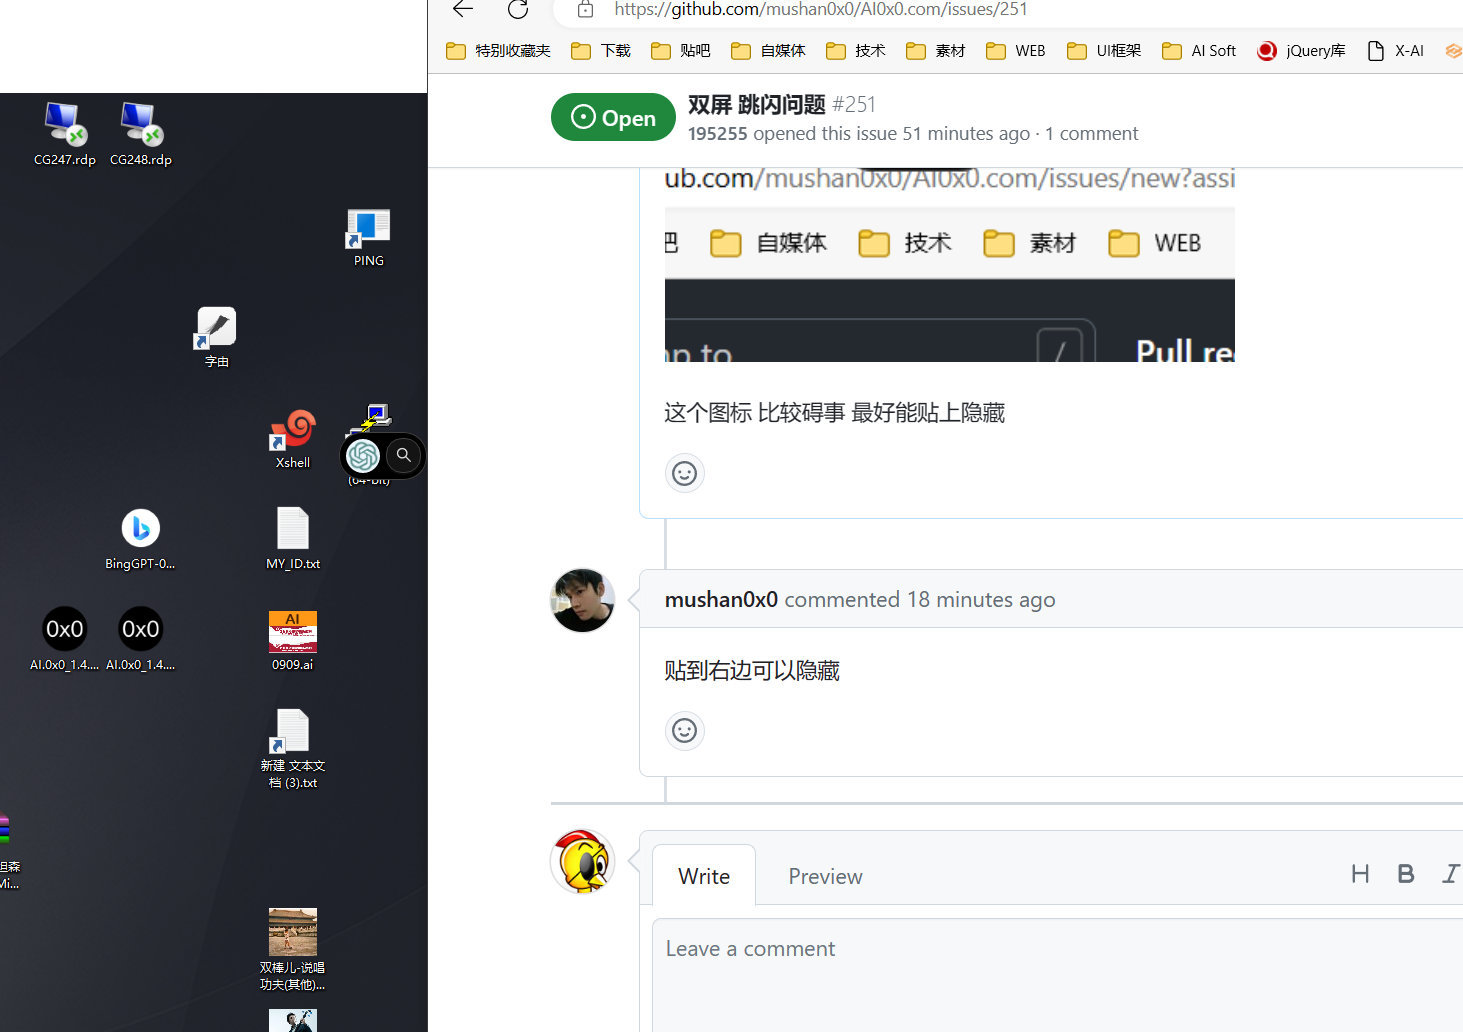Add emoji reaction to mushan0x0's comment
Viewport: 1463px width, 1032px height.
(x=684, y=731)
